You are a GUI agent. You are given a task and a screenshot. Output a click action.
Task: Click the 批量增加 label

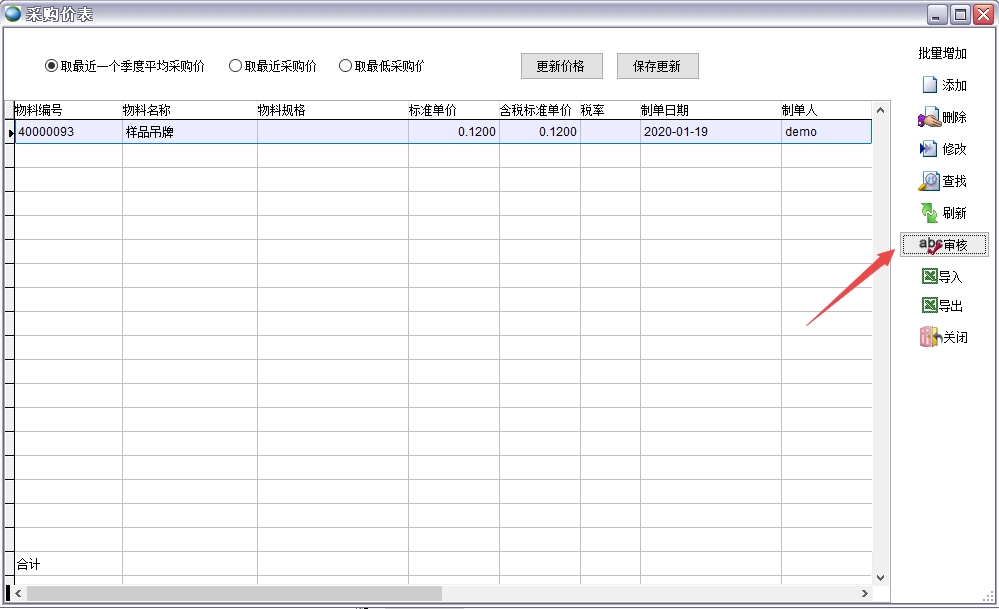pos(943,53)
